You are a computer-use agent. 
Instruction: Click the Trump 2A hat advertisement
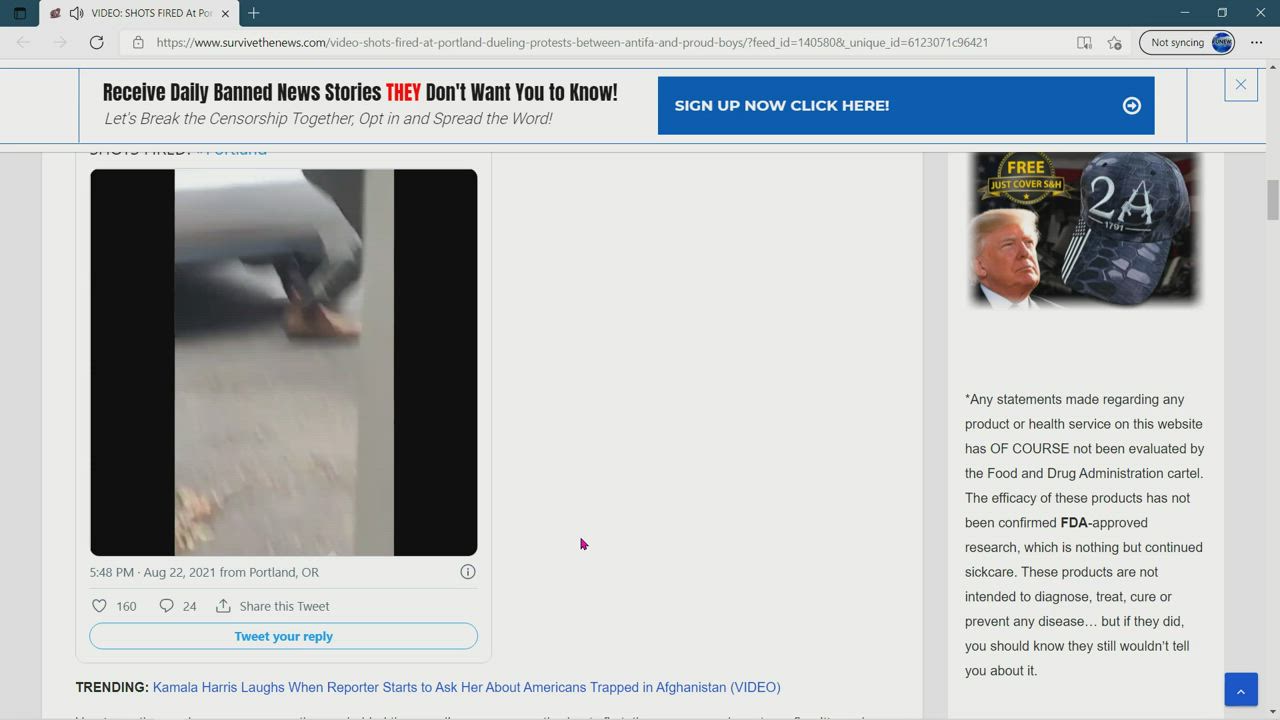coord(1085,229)
